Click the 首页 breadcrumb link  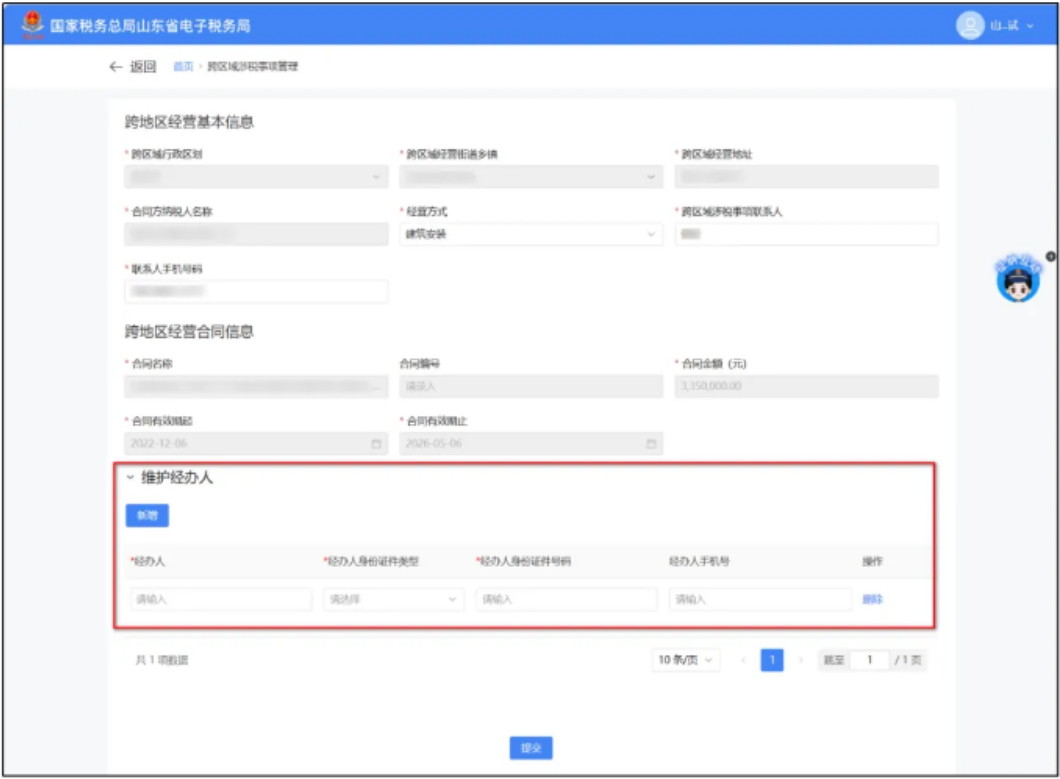tap(183, 67)
